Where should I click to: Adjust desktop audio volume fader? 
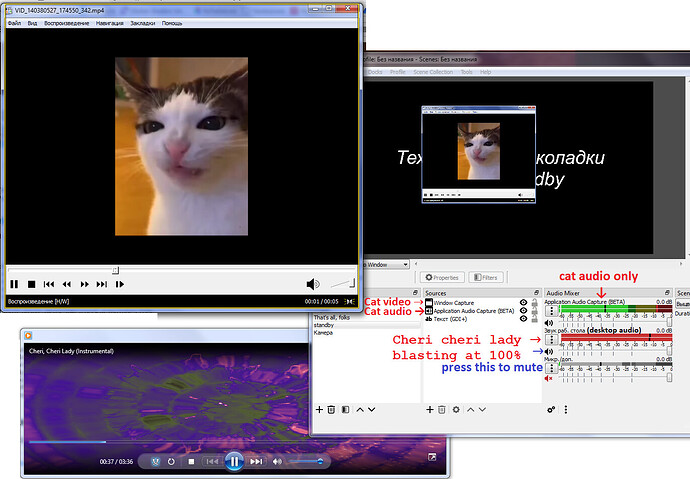click(670, 350)
